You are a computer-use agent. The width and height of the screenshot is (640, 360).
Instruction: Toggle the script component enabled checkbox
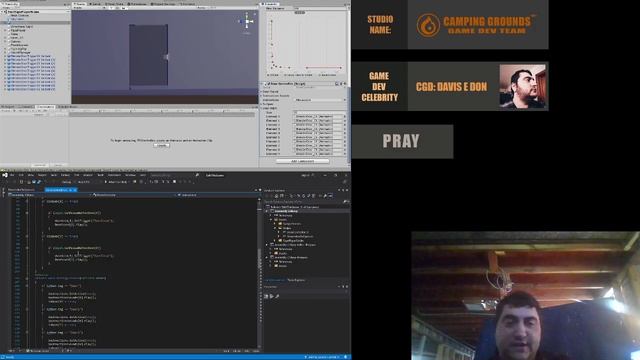click(x=269, y=84)
